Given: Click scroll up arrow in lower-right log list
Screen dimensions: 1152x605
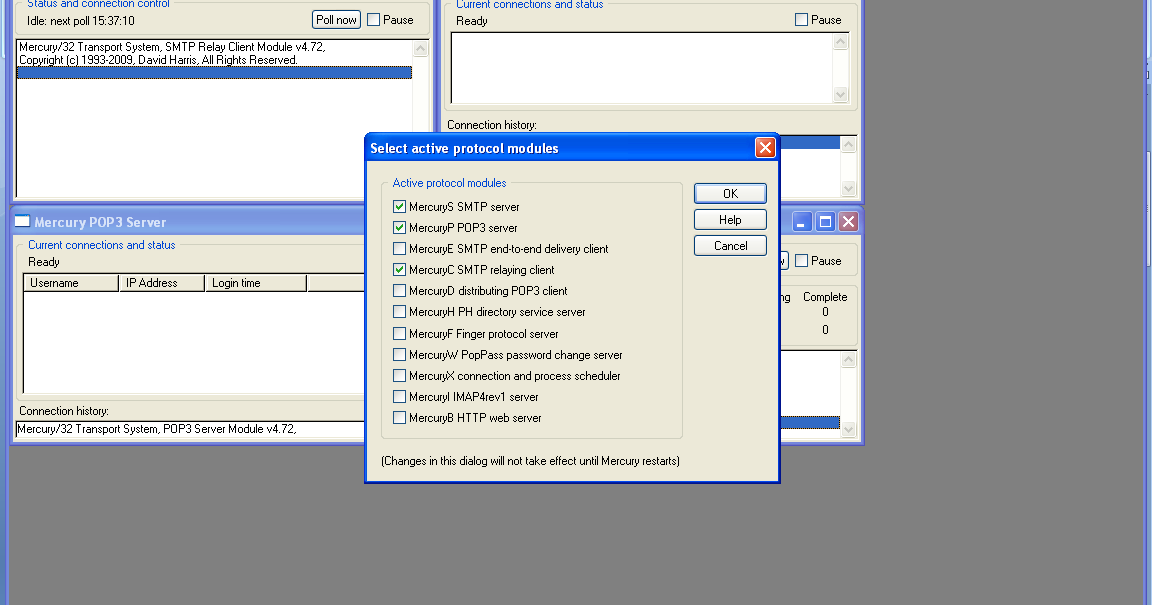Looking at the screenshot, I should pyautogui.click(x=848, y=359).
